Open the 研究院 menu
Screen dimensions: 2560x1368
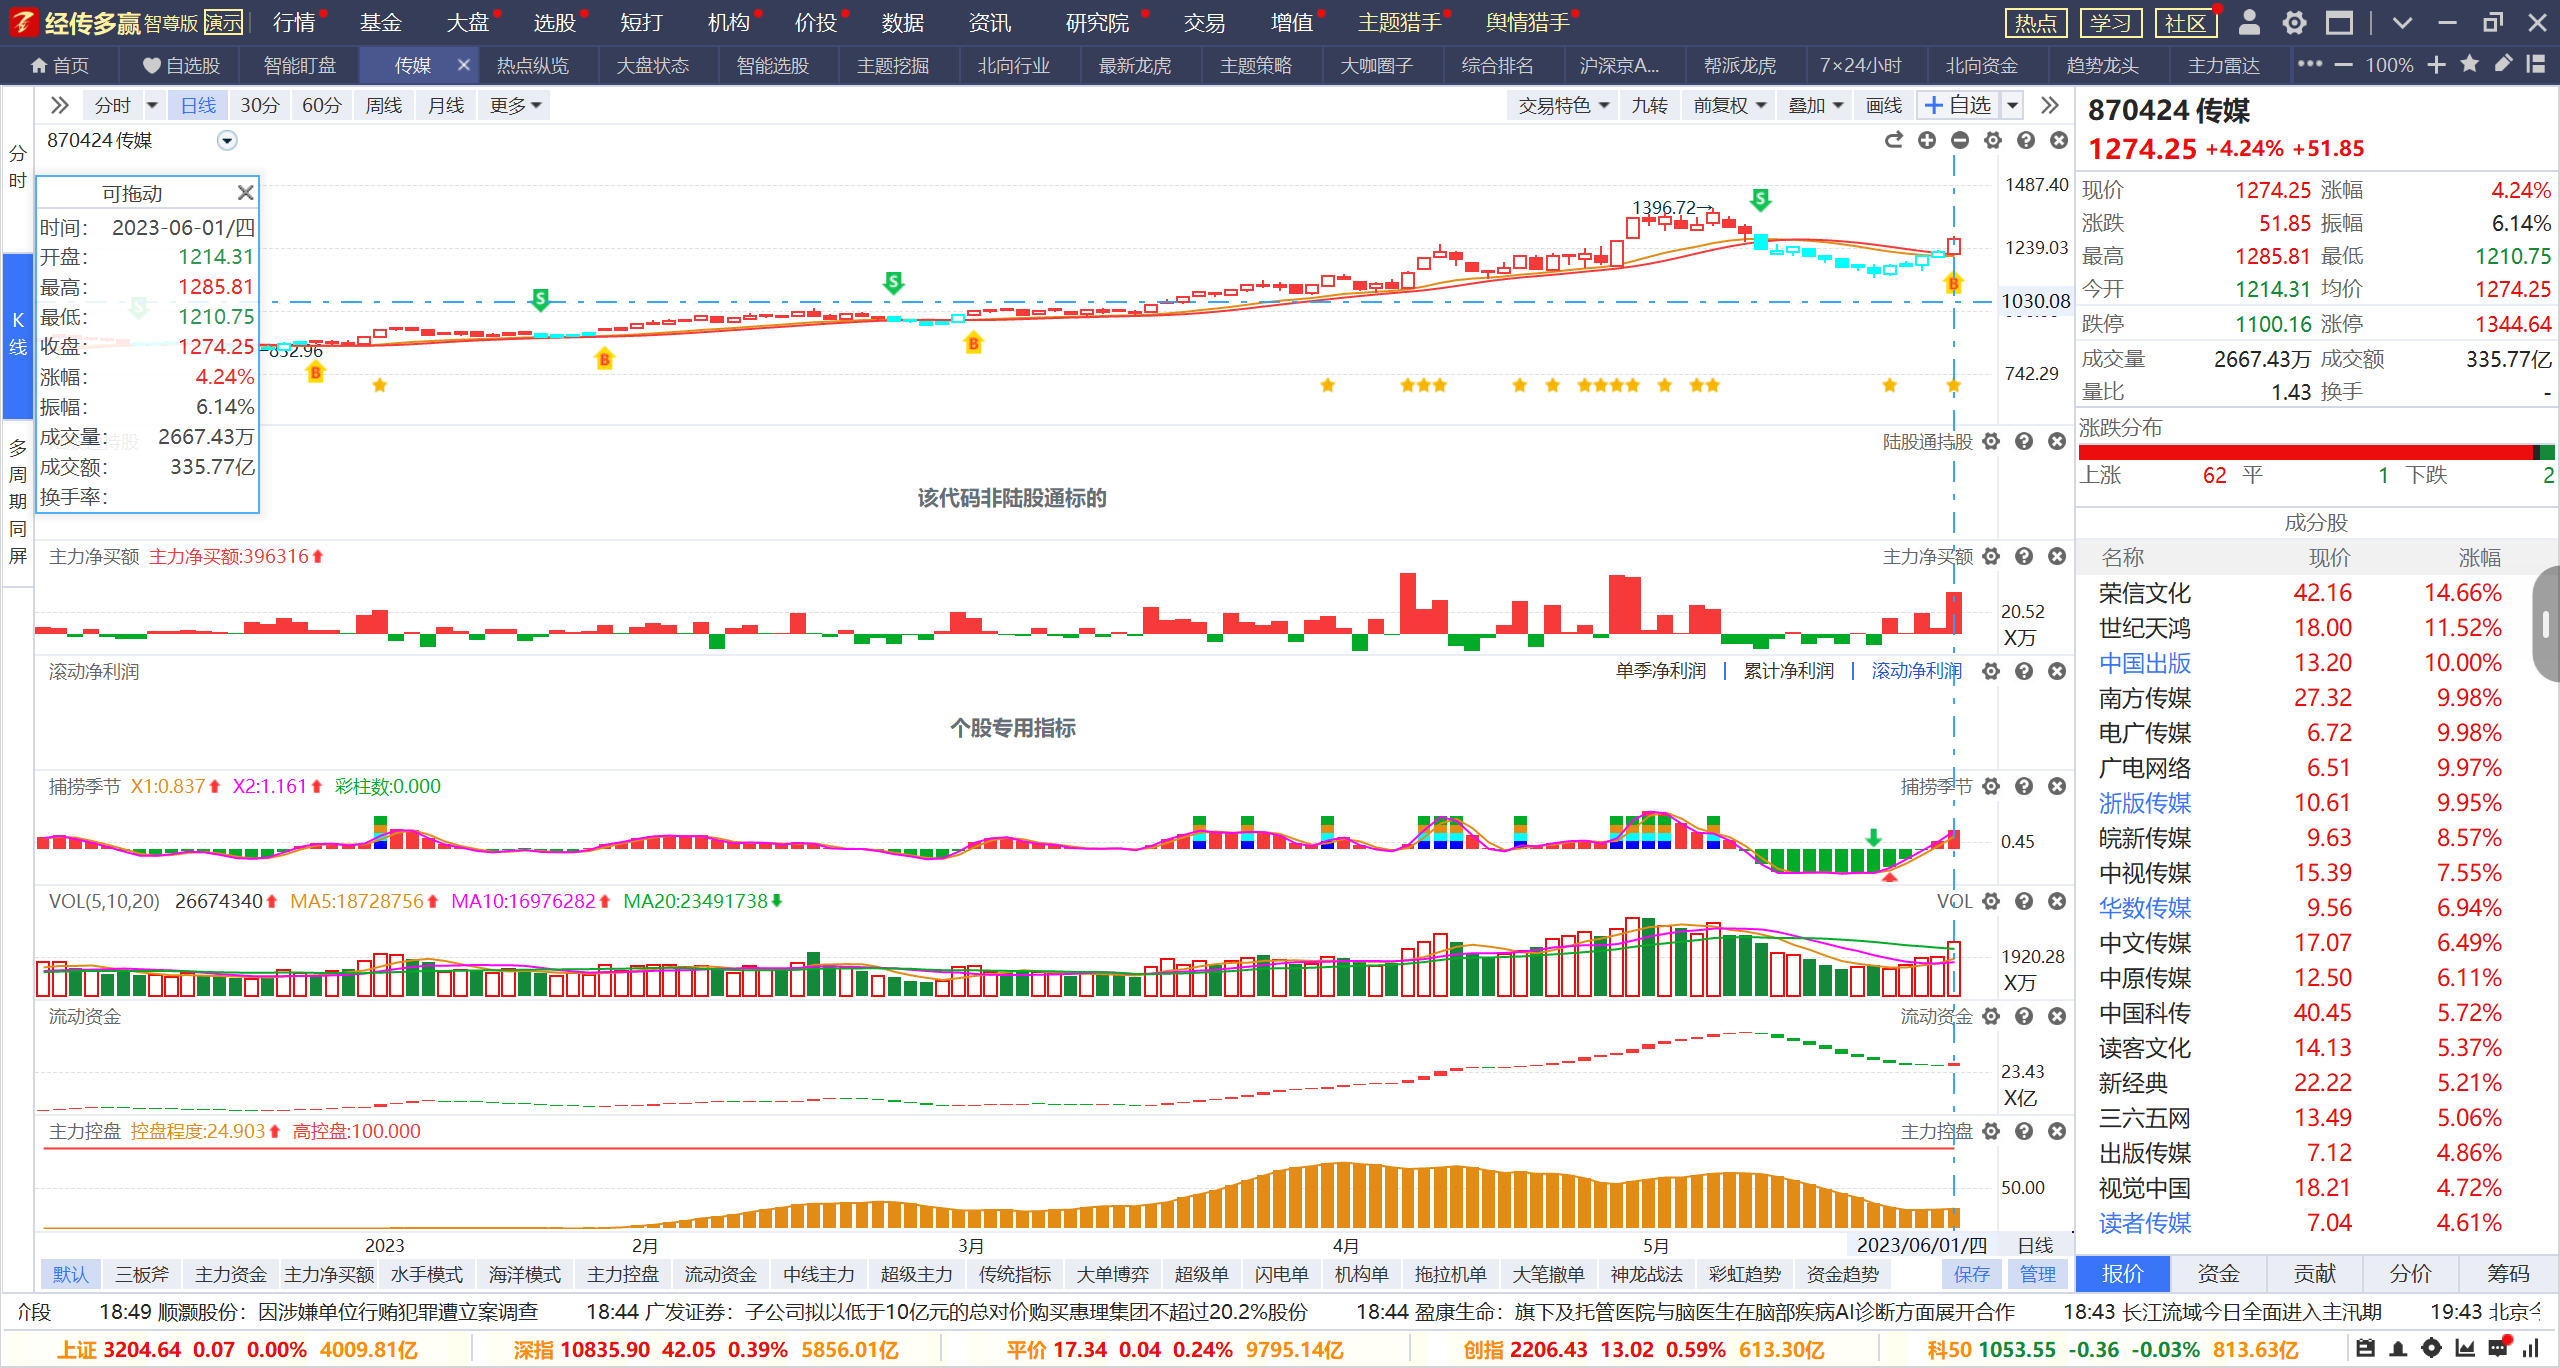click(x=1097, y=22)
